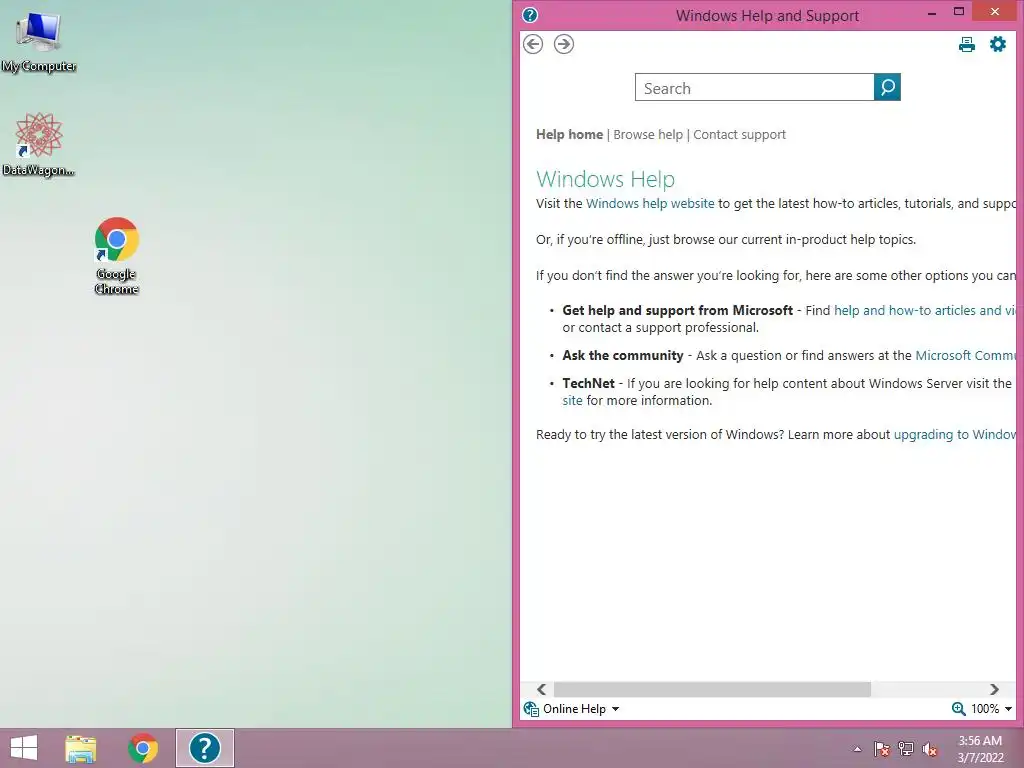Click the horizontal scrollbar left arrow

541,690
